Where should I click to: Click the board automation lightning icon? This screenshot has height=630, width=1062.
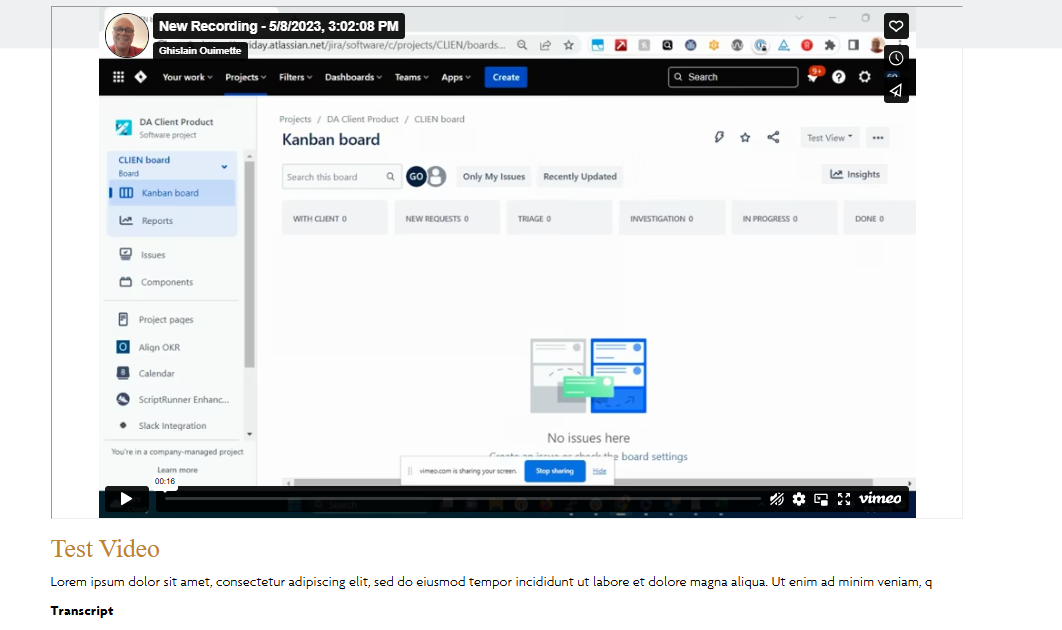coord(719,138)
